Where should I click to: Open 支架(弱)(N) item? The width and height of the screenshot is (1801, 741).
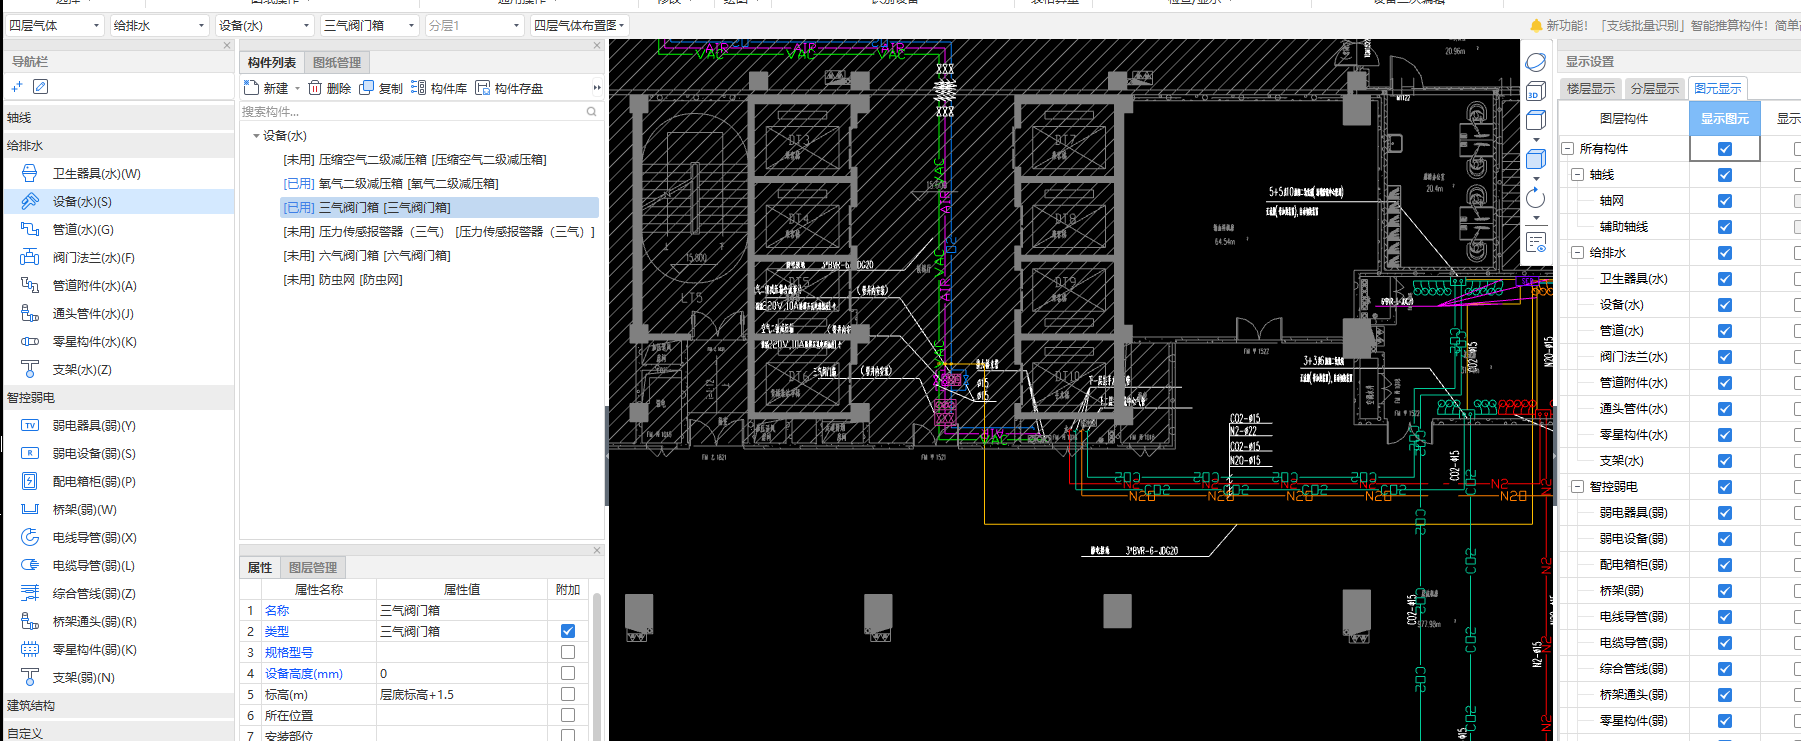(x=83, y=677)
